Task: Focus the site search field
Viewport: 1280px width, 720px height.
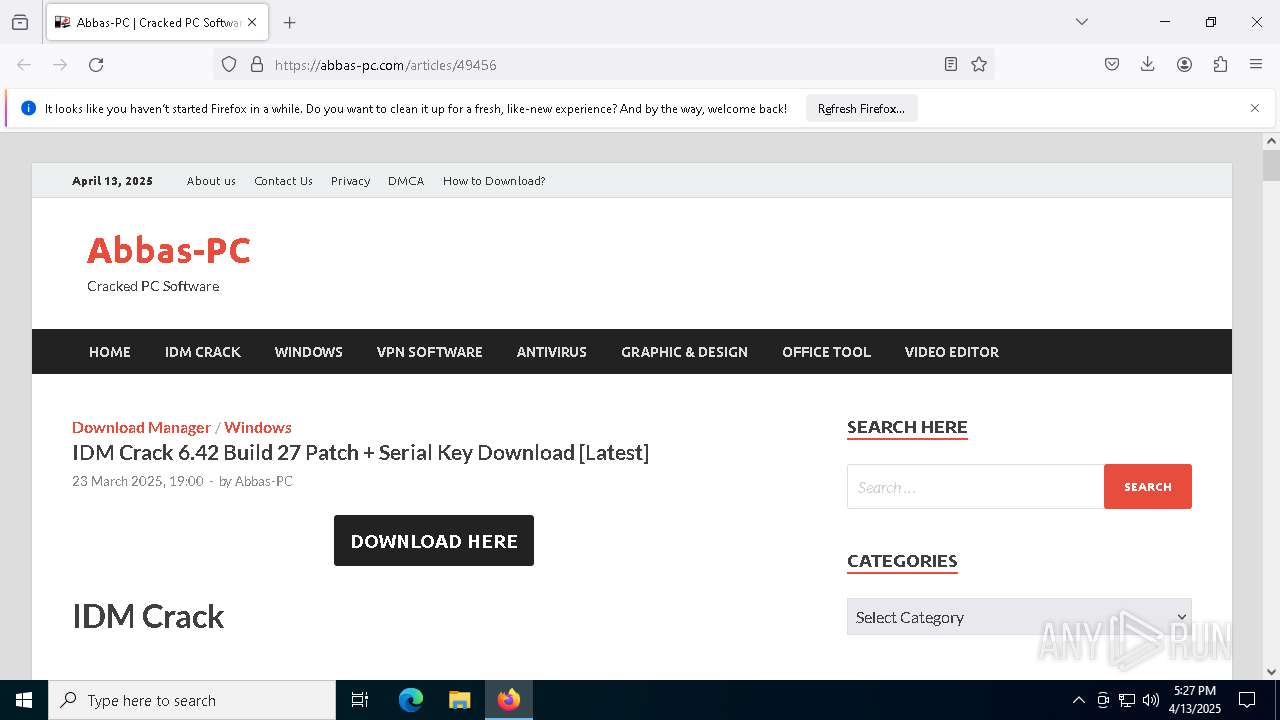Action: tap(975, 487)
